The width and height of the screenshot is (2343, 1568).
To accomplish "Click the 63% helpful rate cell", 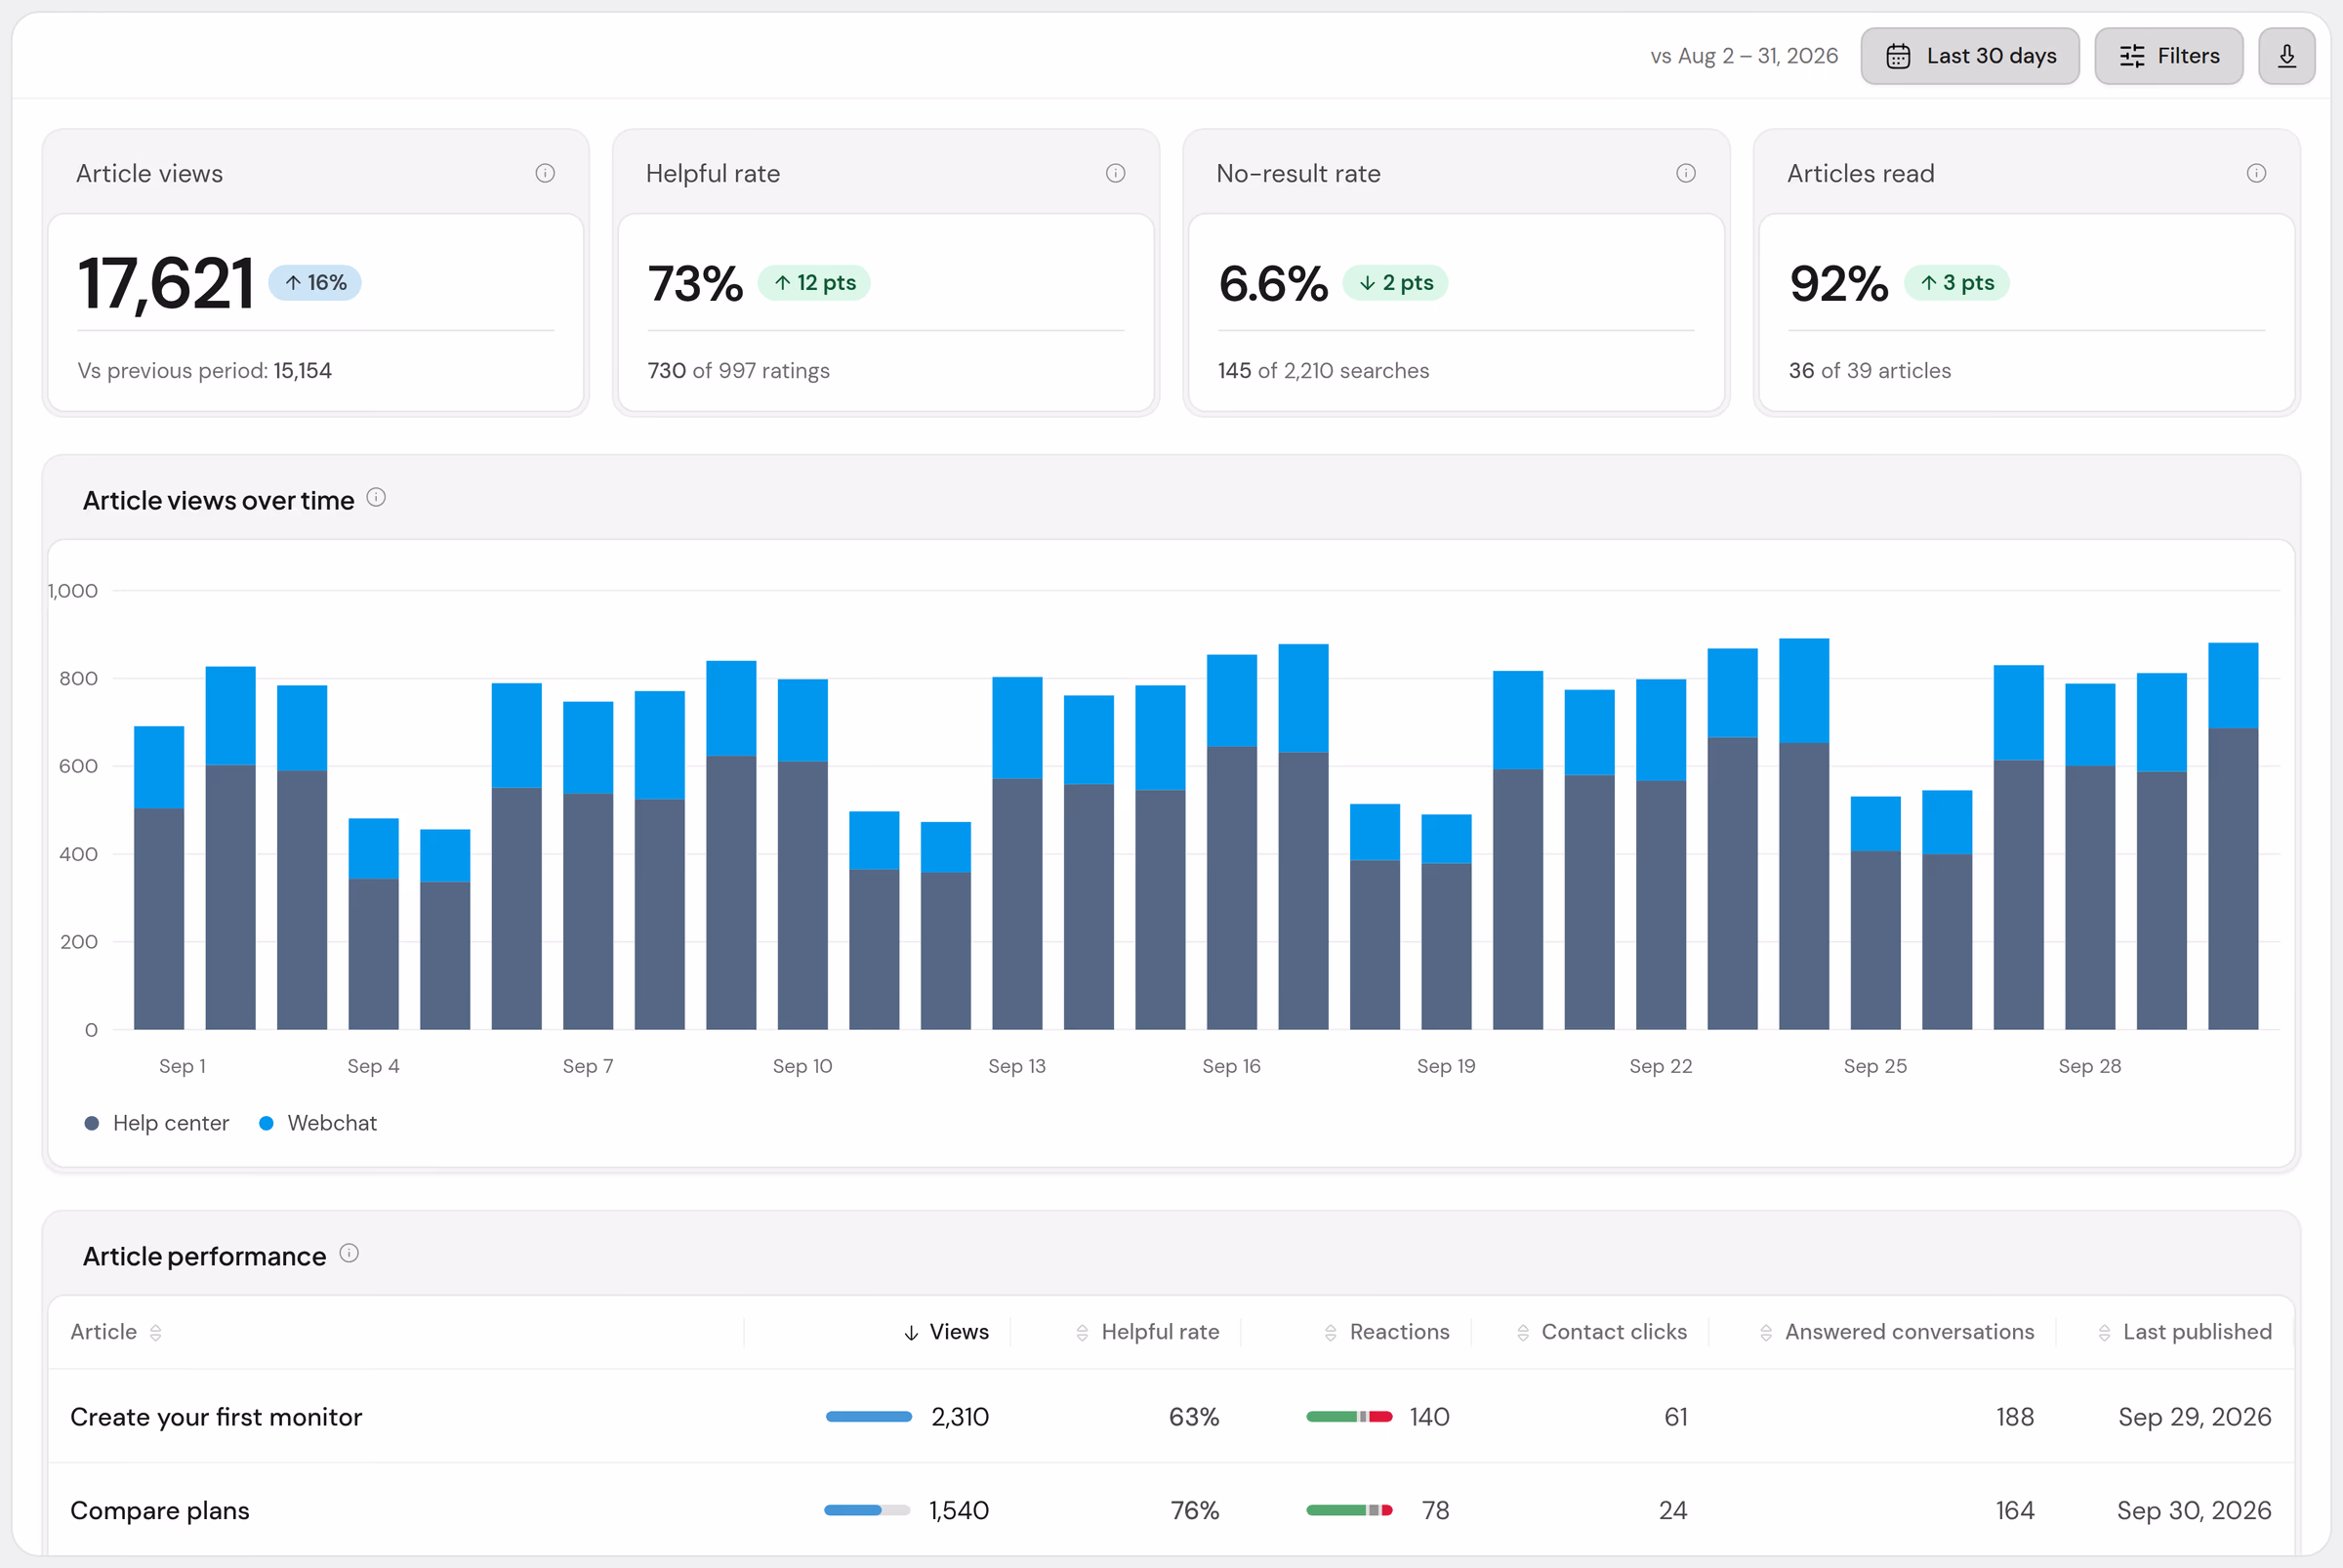I will tap(1194, 1417).
